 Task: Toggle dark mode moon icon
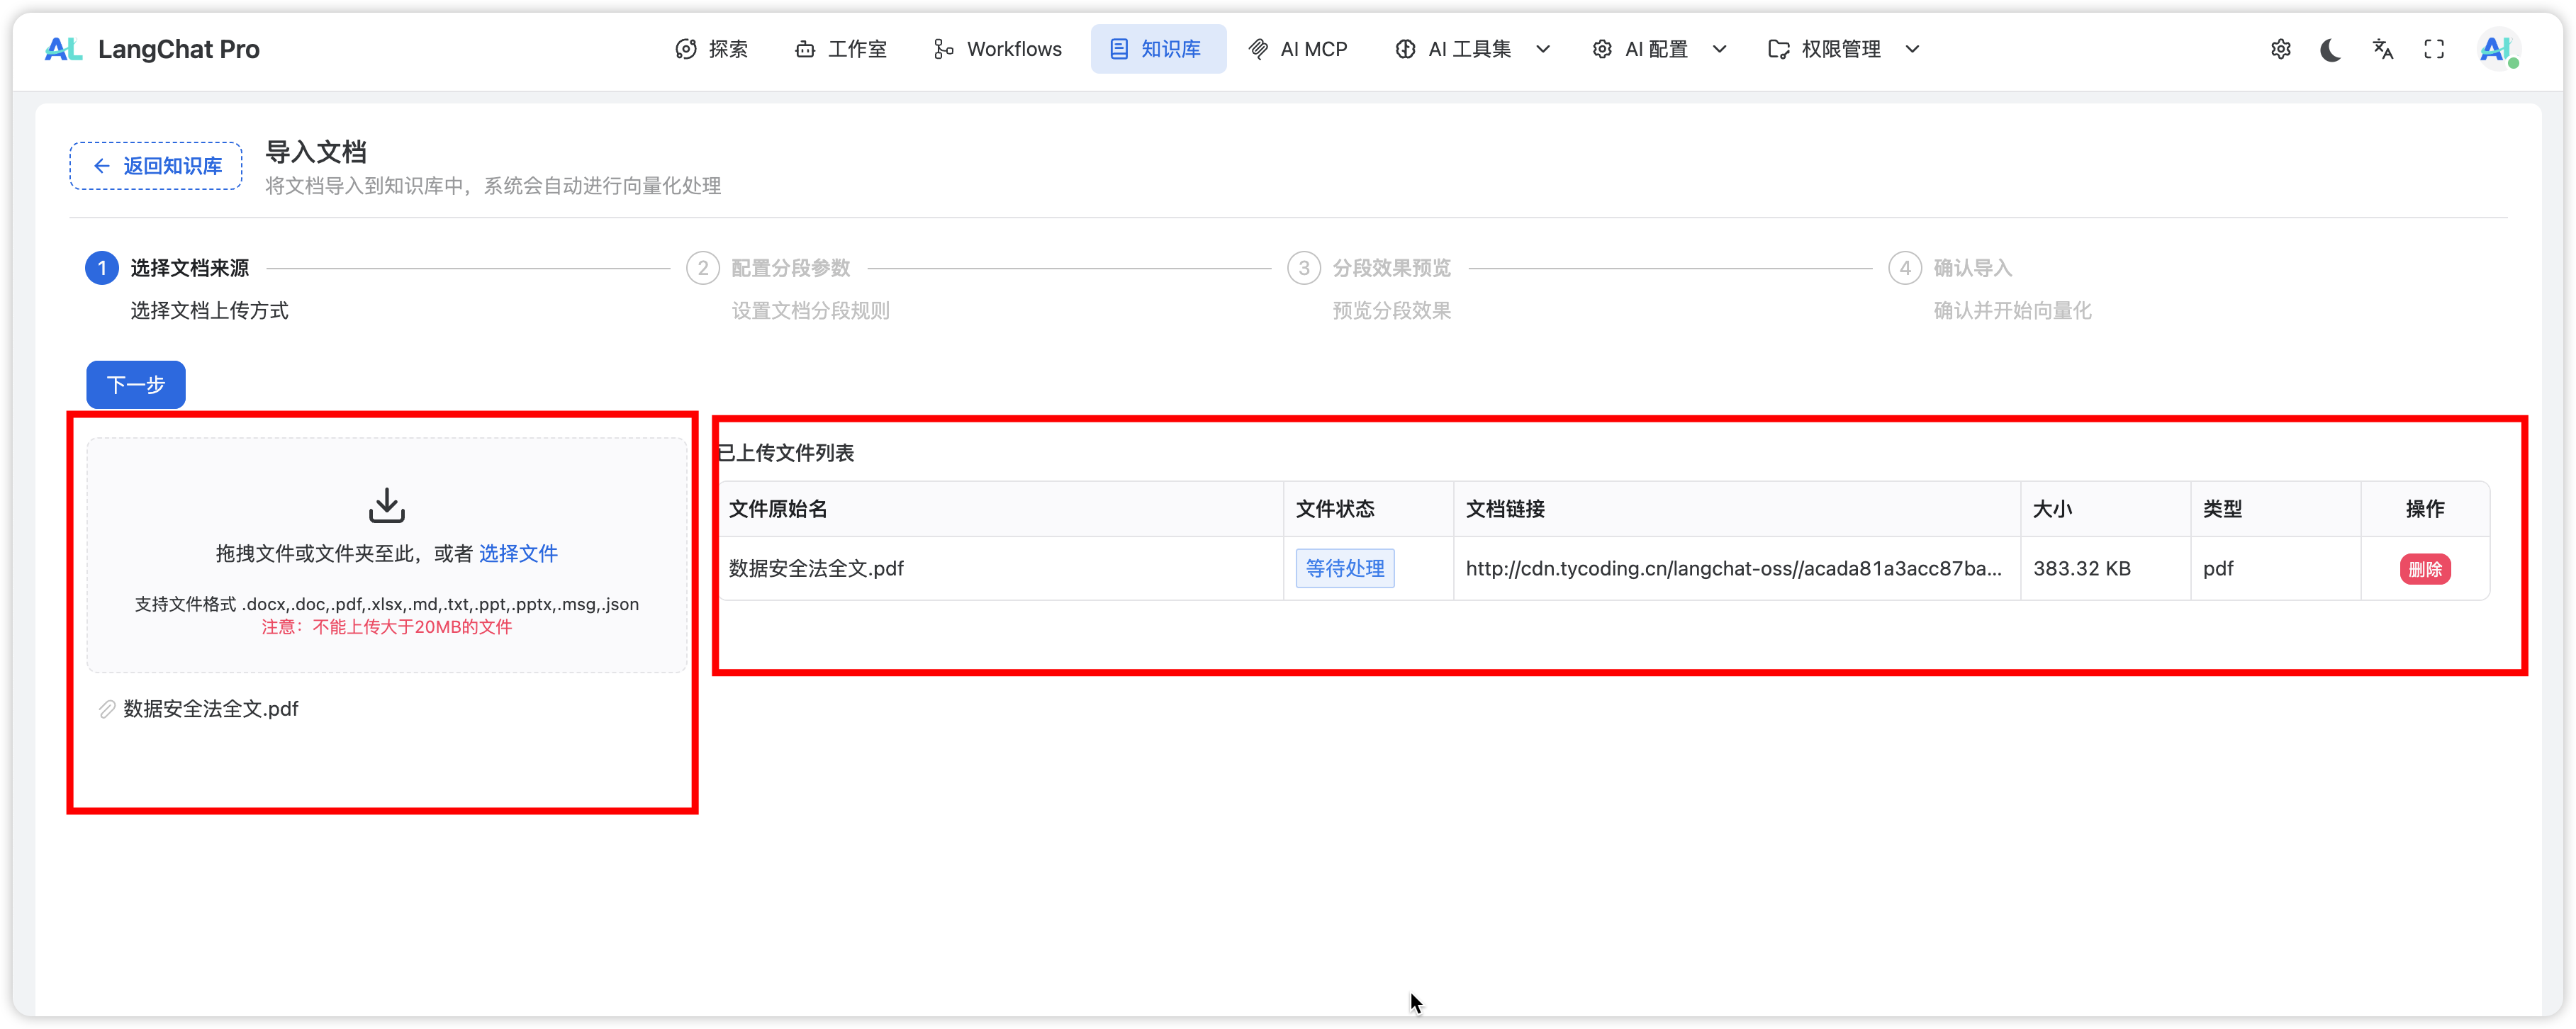tap(2330, 49)
